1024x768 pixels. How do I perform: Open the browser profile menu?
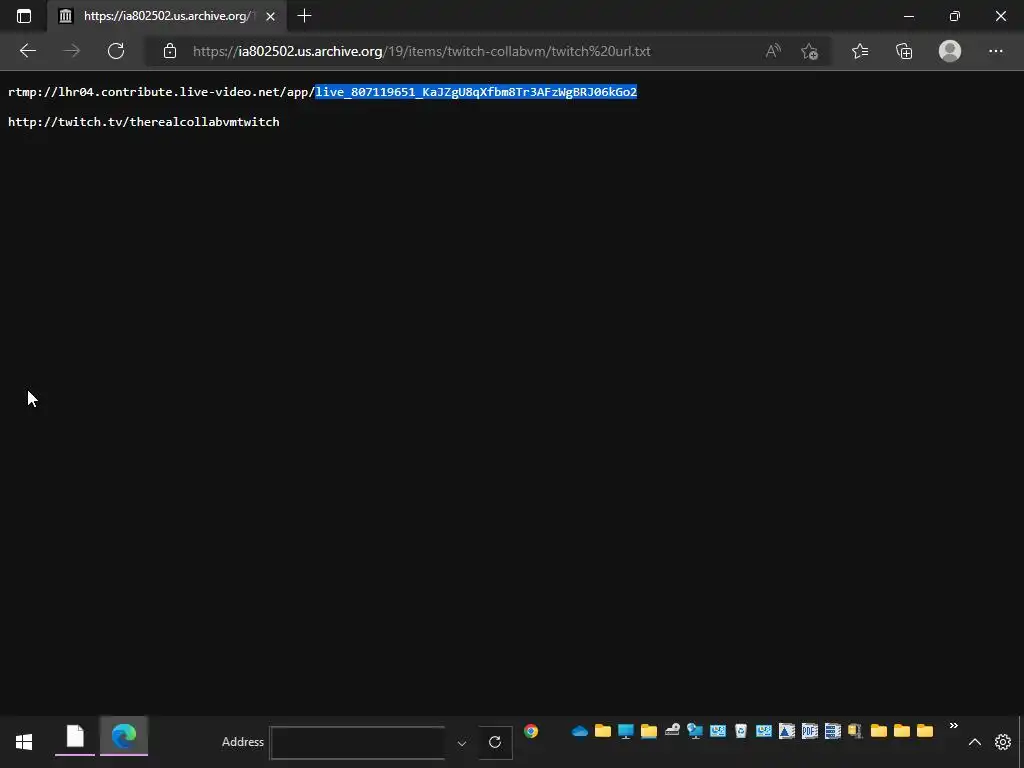950,51
